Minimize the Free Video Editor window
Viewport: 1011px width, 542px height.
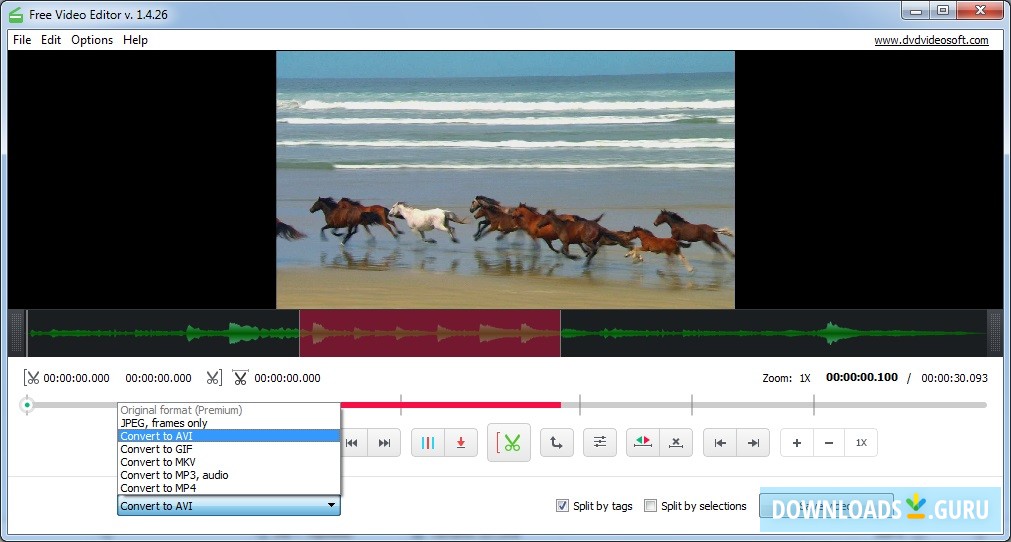click(x=916, y=10)
